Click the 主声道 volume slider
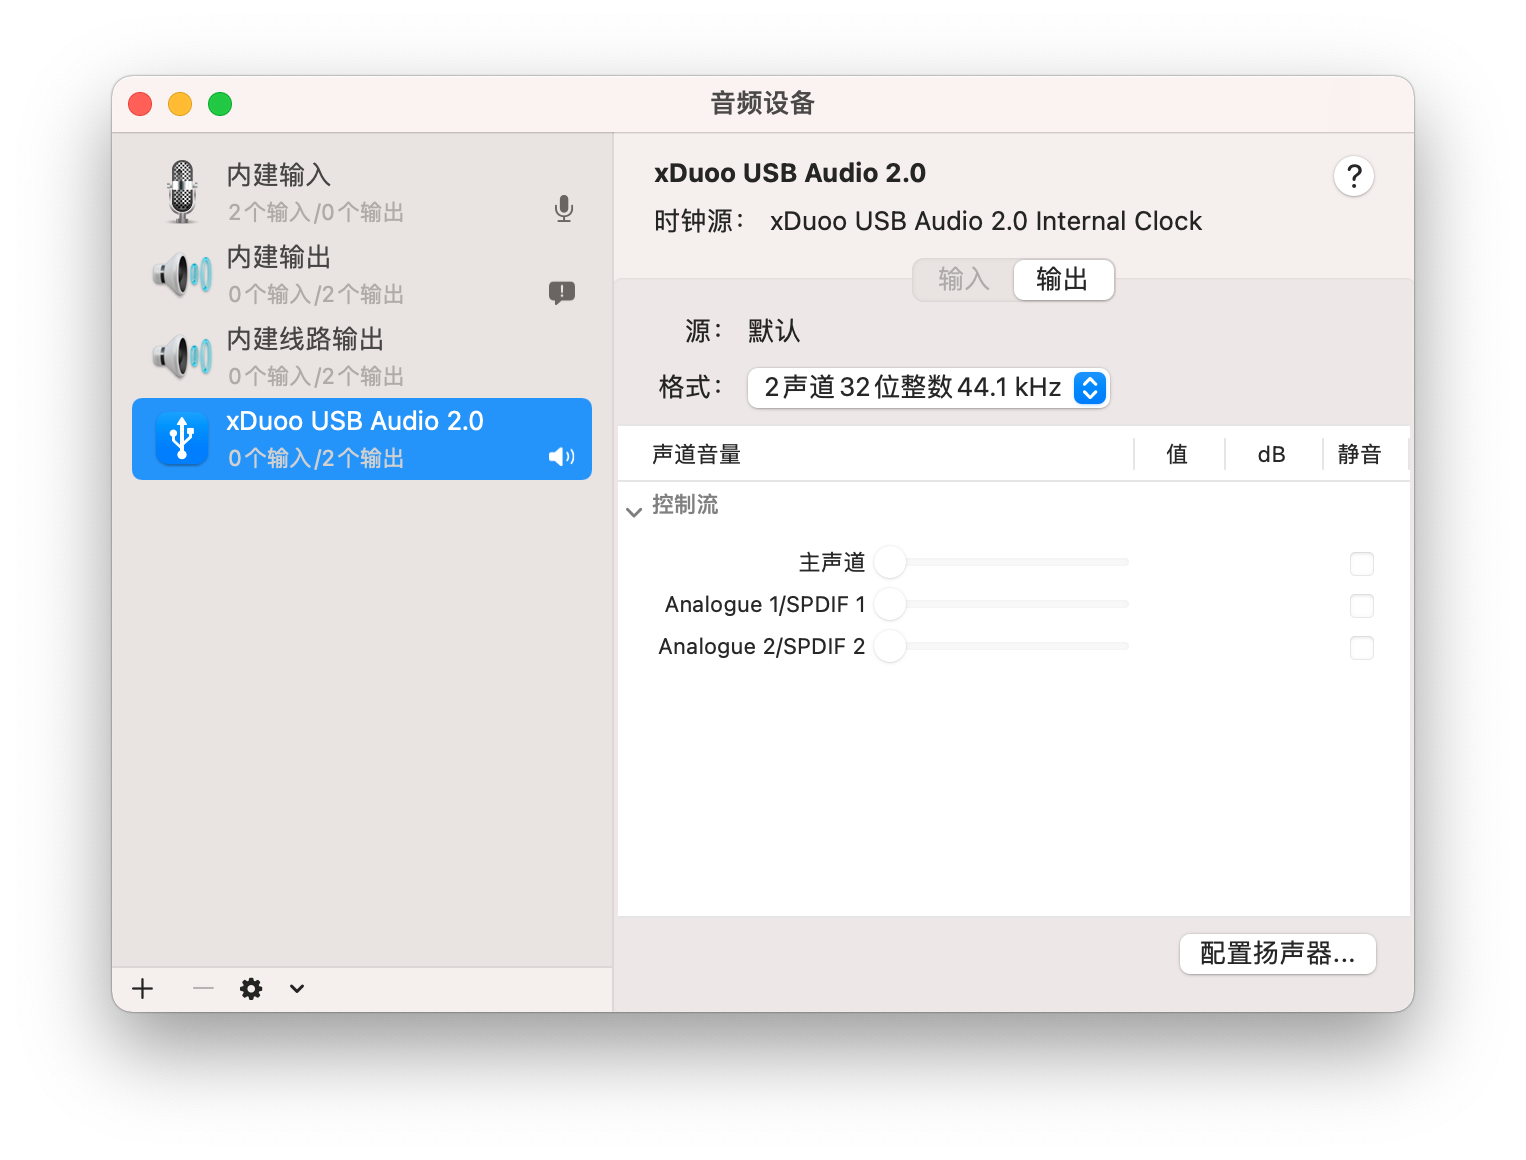This screenshot has height=1160, width=1526. (x=1002, y=562)
